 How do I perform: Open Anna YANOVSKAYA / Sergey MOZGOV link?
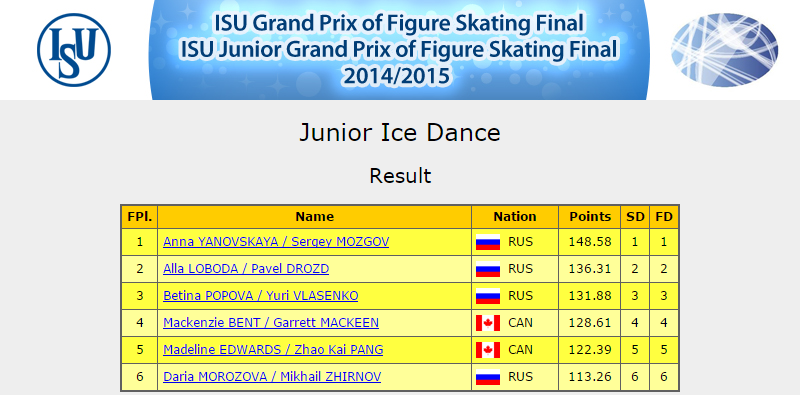(276, 241)
